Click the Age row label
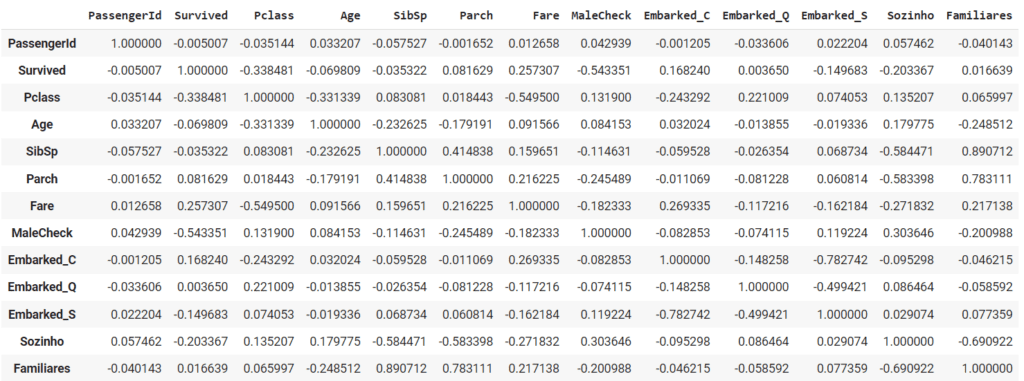The width and height of the screenshot is (1024, 381). click(x=42, y=125)
